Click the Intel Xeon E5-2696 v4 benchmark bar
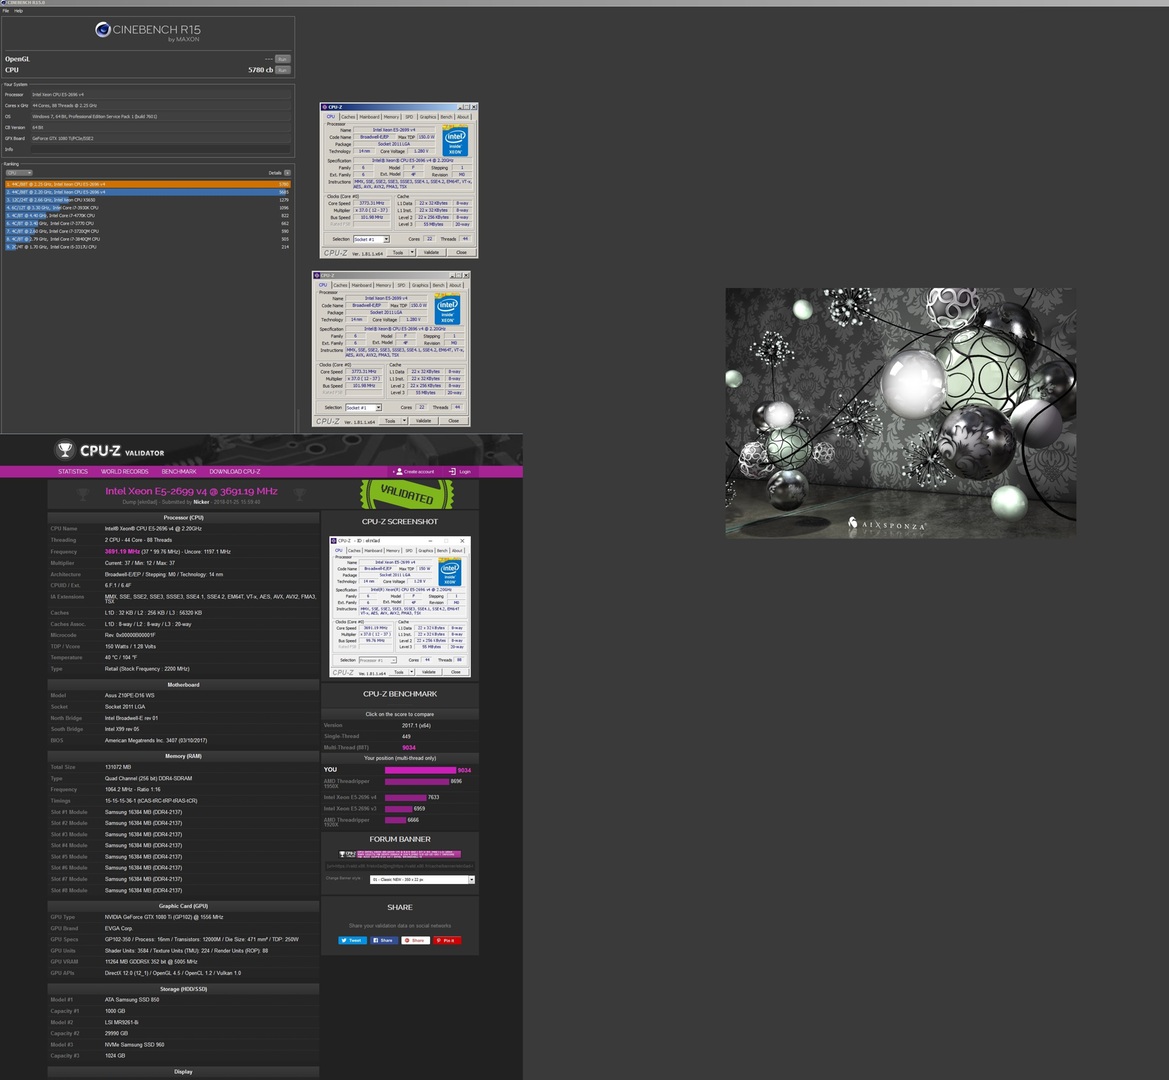Image resolution: width=1169 pixels, height=1080 pixels. (406, 798)
